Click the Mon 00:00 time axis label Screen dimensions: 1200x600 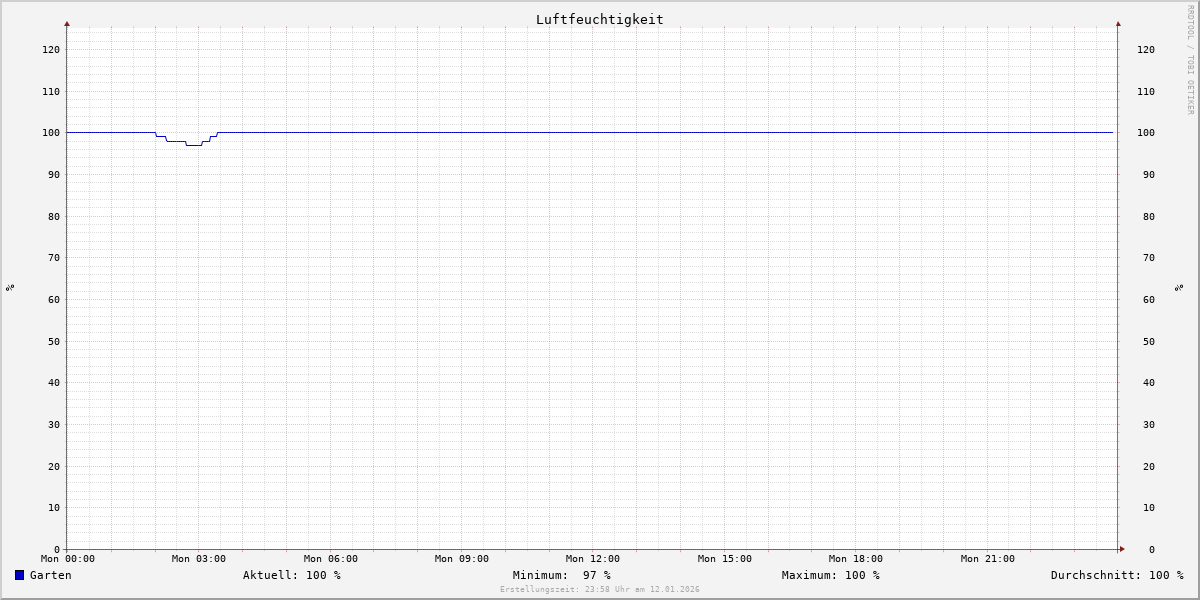point(68,559)
